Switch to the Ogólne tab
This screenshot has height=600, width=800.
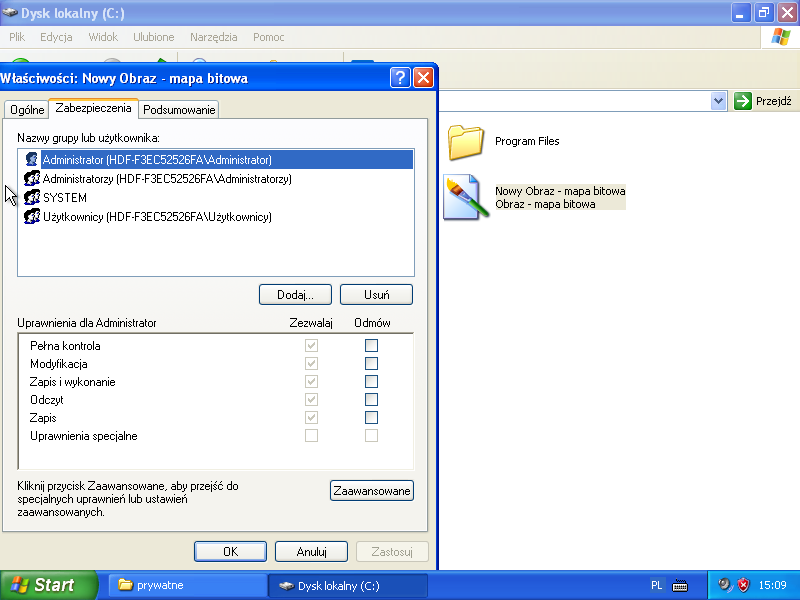[x=27, y=110]
